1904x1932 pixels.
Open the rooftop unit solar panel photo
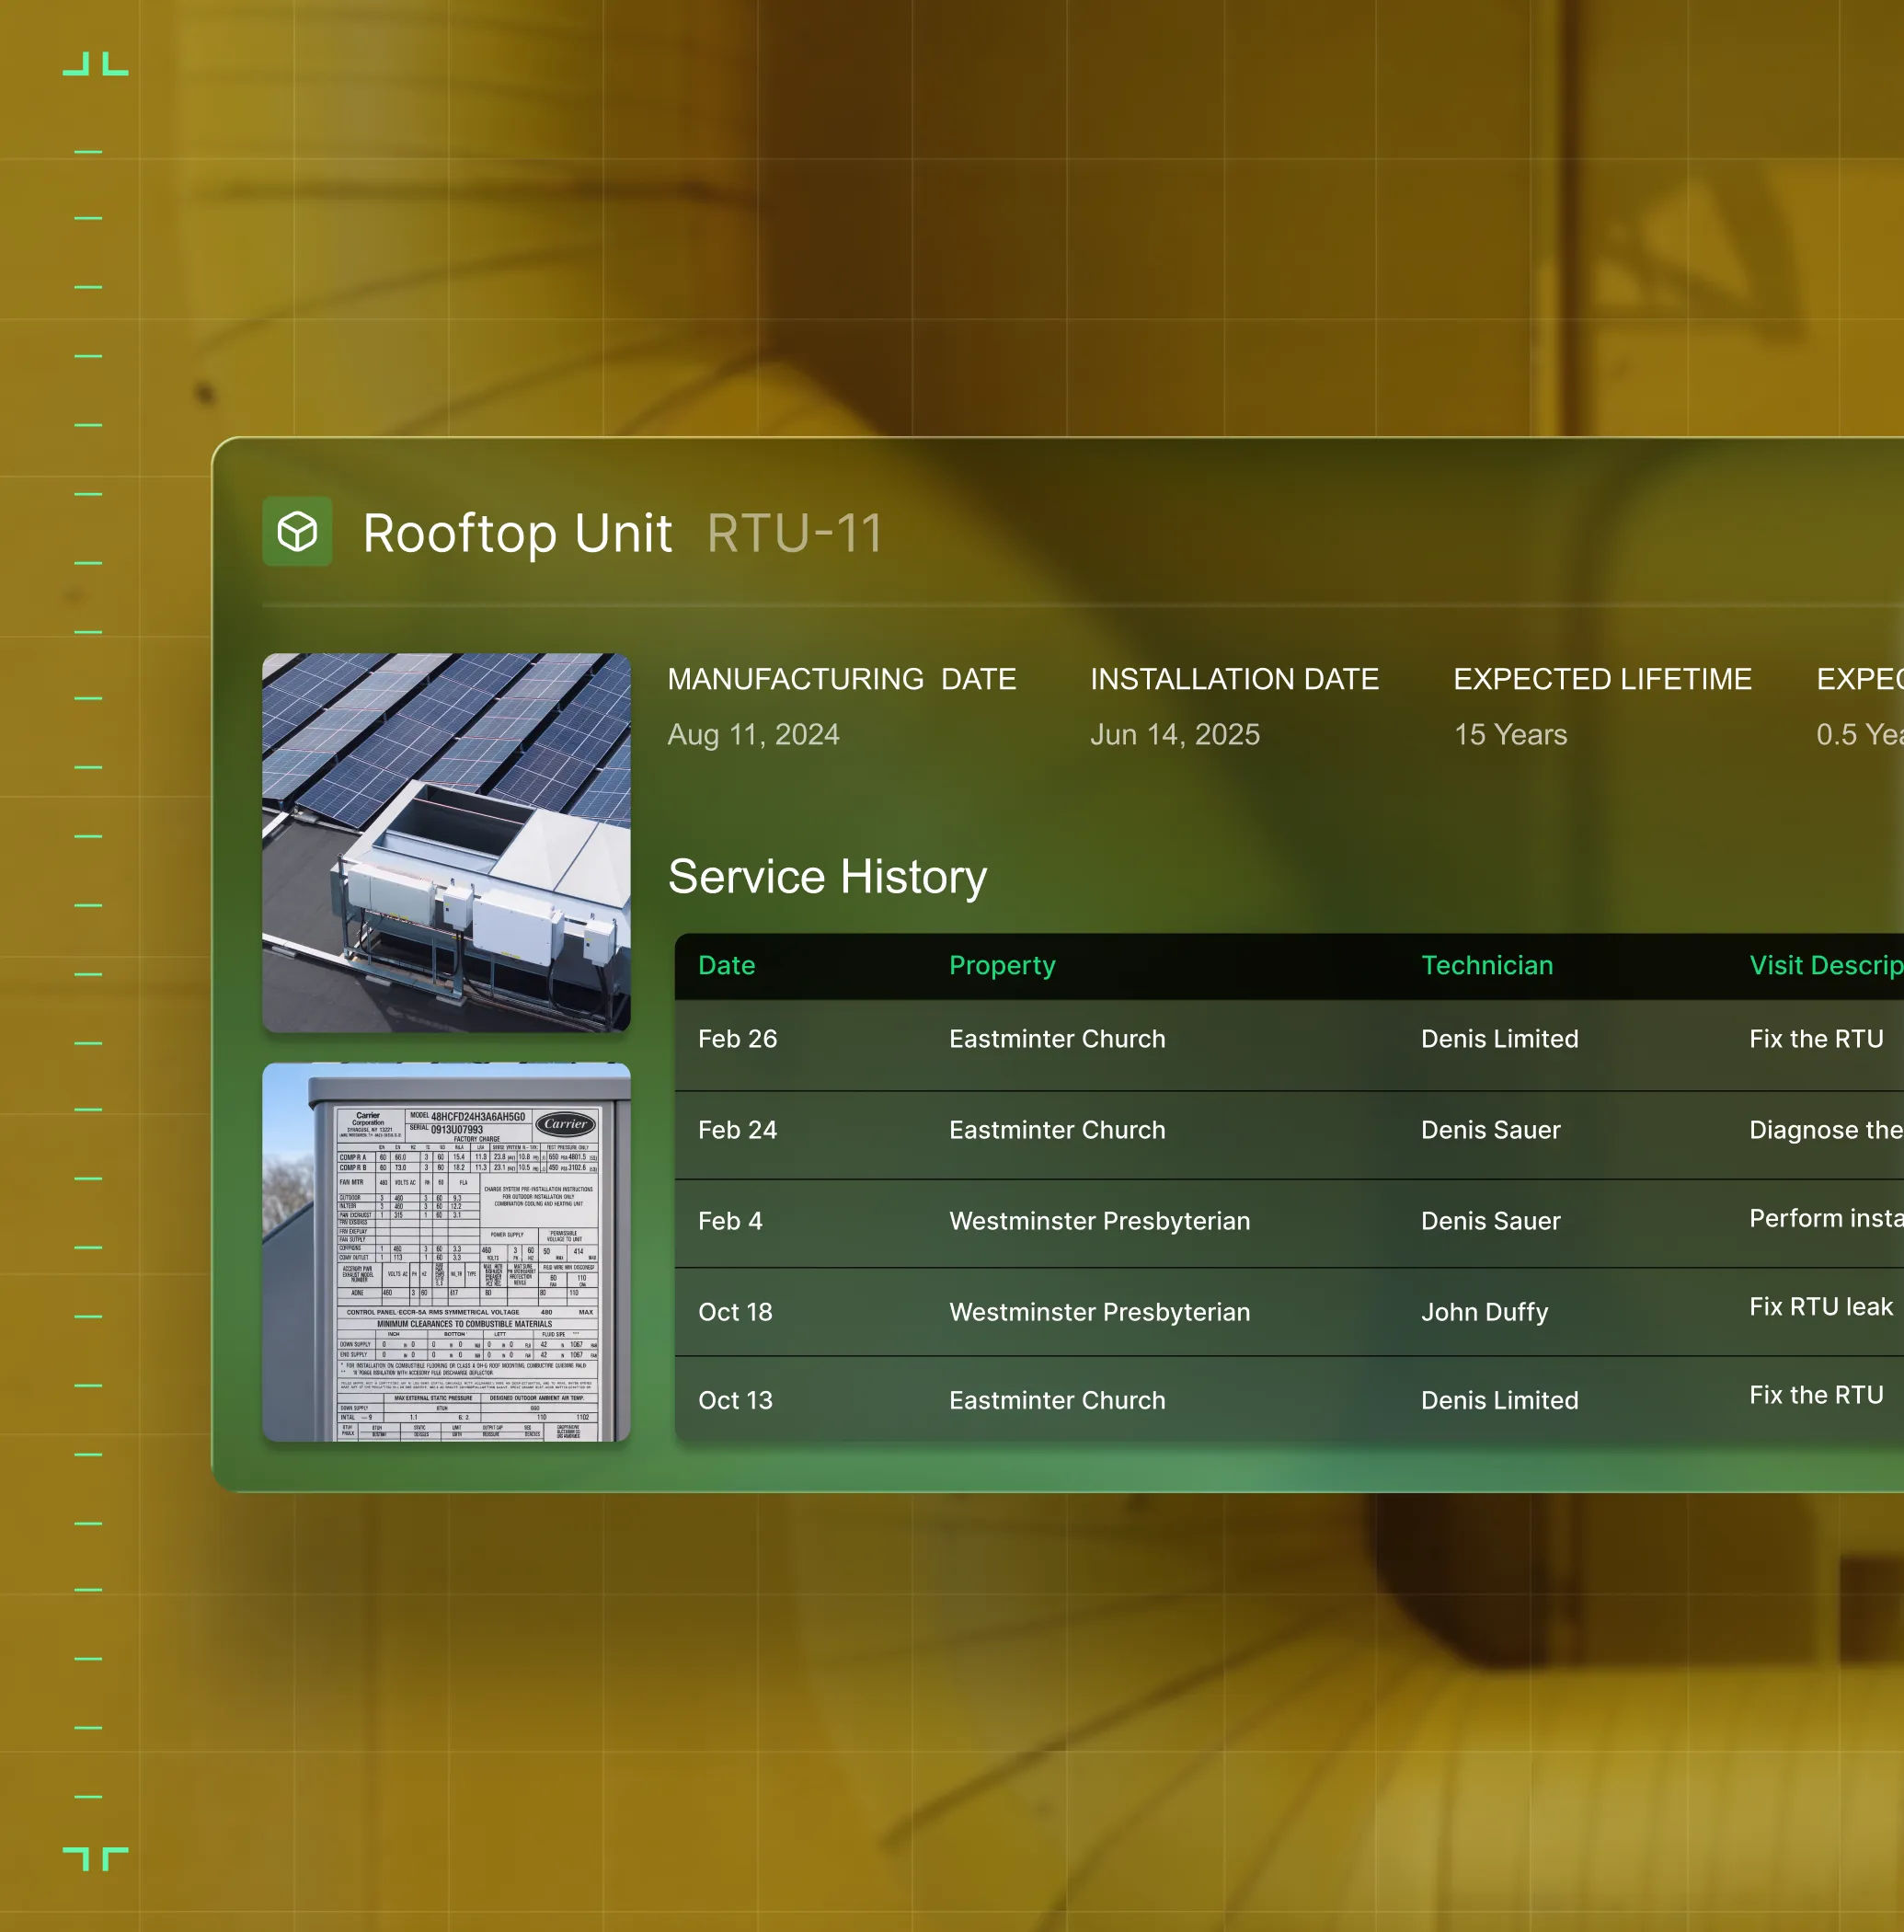446,842
